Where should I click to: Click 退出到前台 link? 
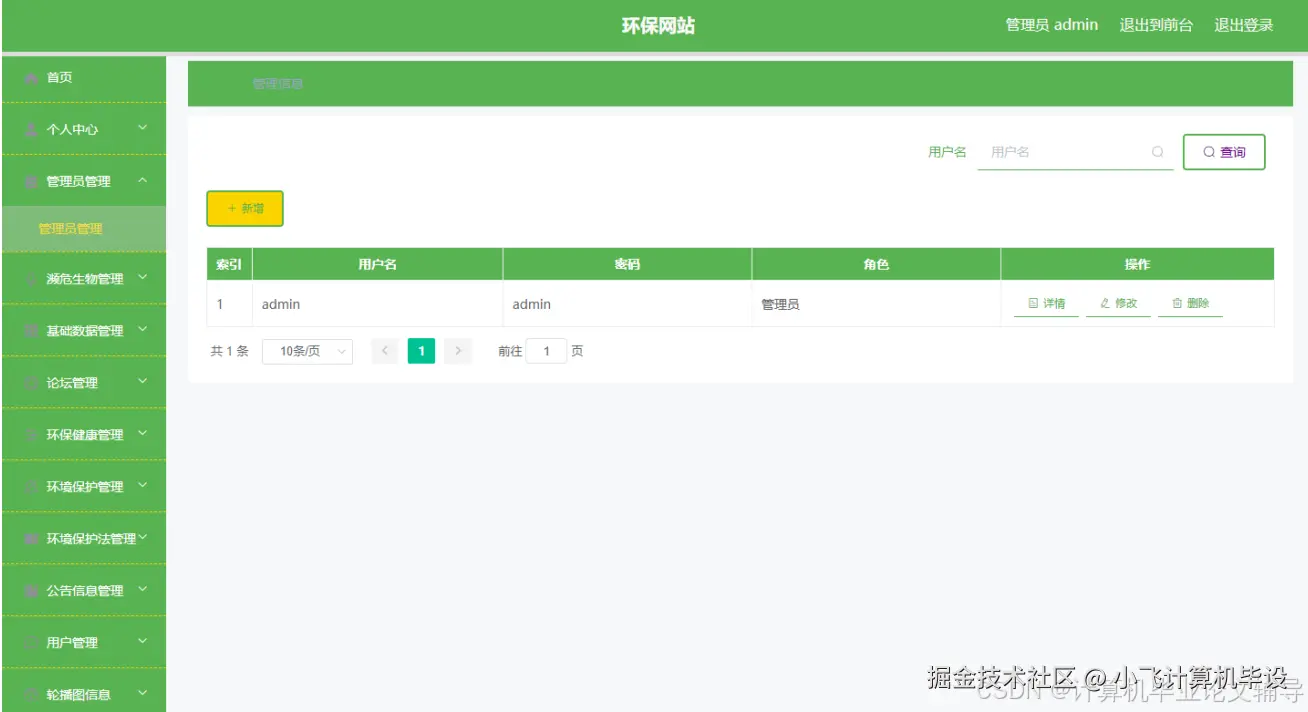click(1155, 25)
